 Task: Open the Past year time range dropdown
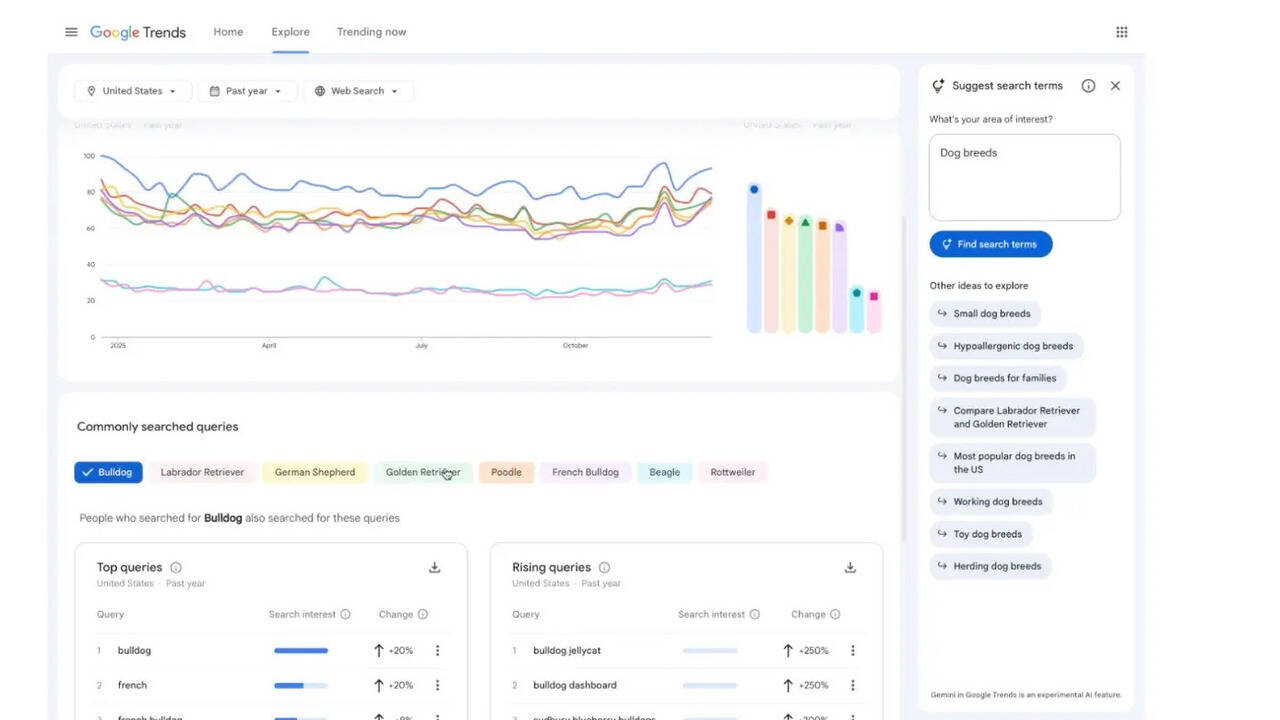(x=246, y=90)
